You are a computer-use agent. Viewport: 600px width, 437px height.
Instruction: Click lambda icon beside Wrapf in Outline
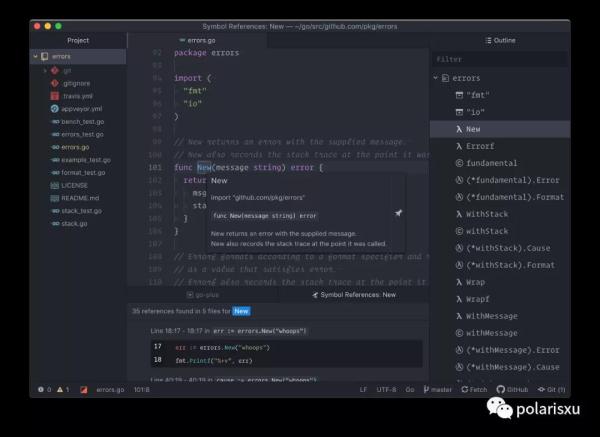[x=459, y=299]
